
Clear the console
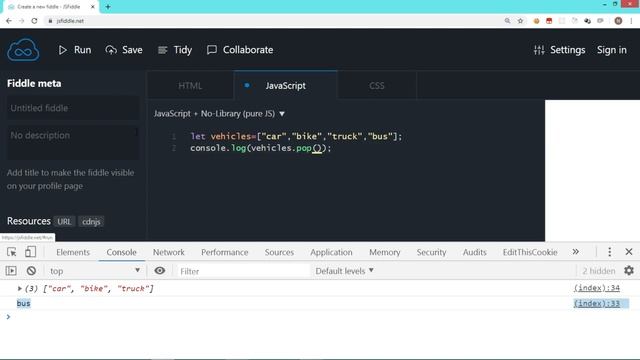[x=31, y=271]
